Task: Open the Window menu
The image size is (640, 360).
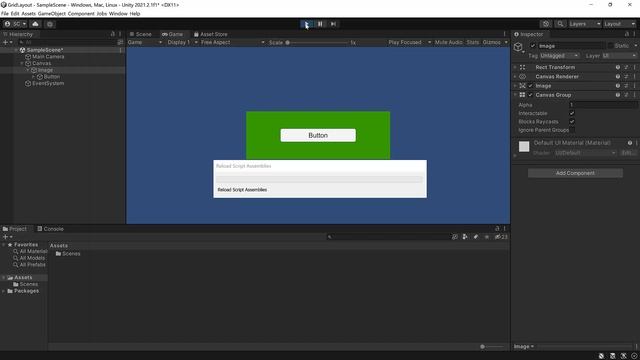Action: 118,13
